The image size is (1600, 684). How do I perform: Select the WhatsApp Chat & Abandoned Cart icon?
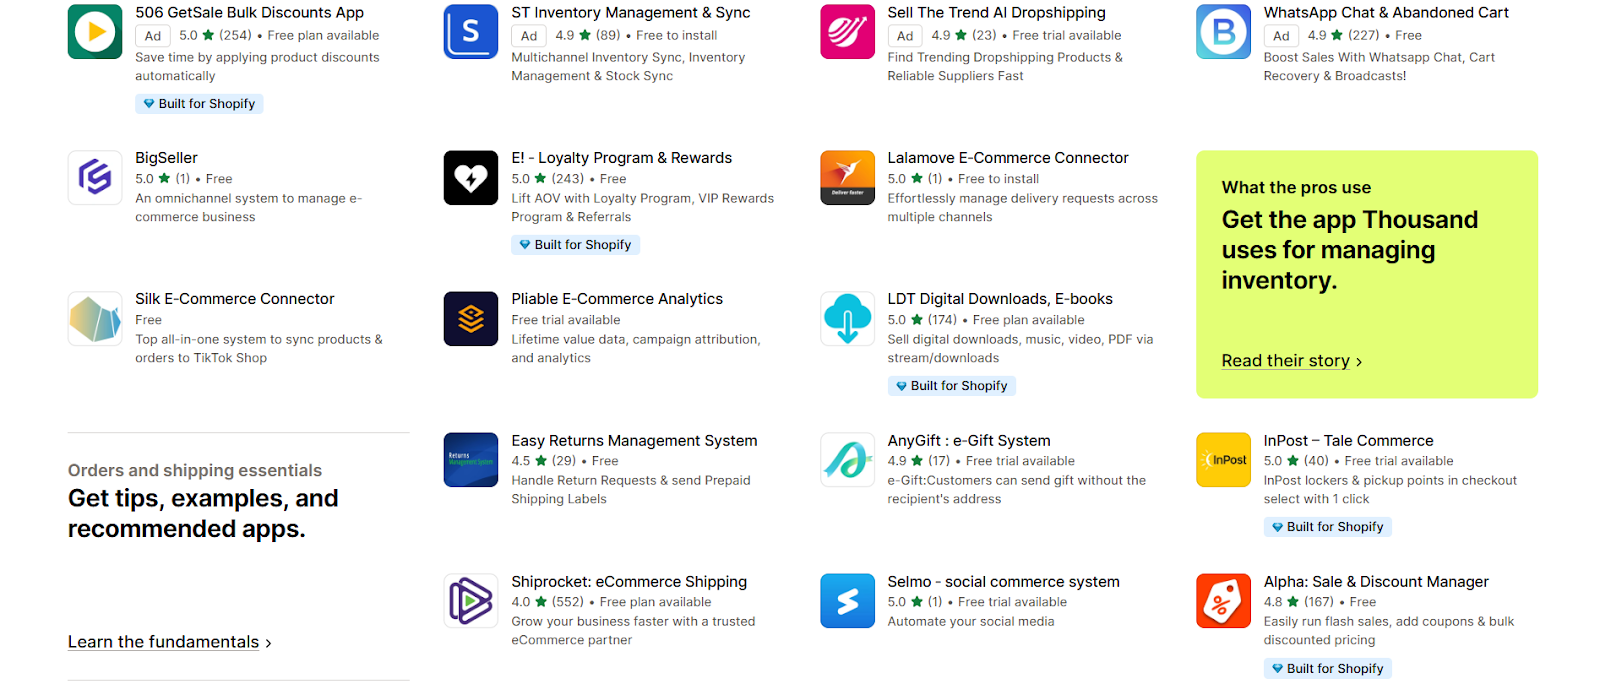point(1223,32)
